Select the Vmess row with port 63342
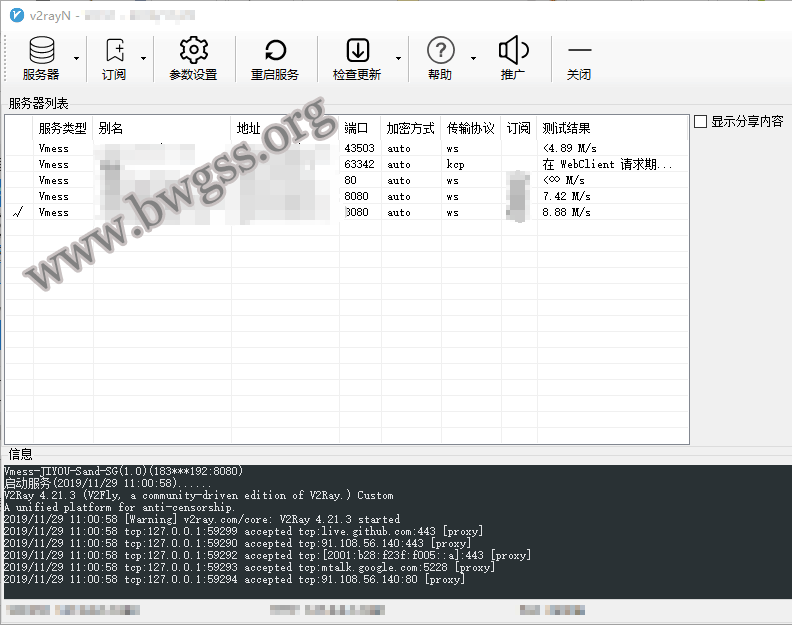792x625 pixels. pos(346,164)
